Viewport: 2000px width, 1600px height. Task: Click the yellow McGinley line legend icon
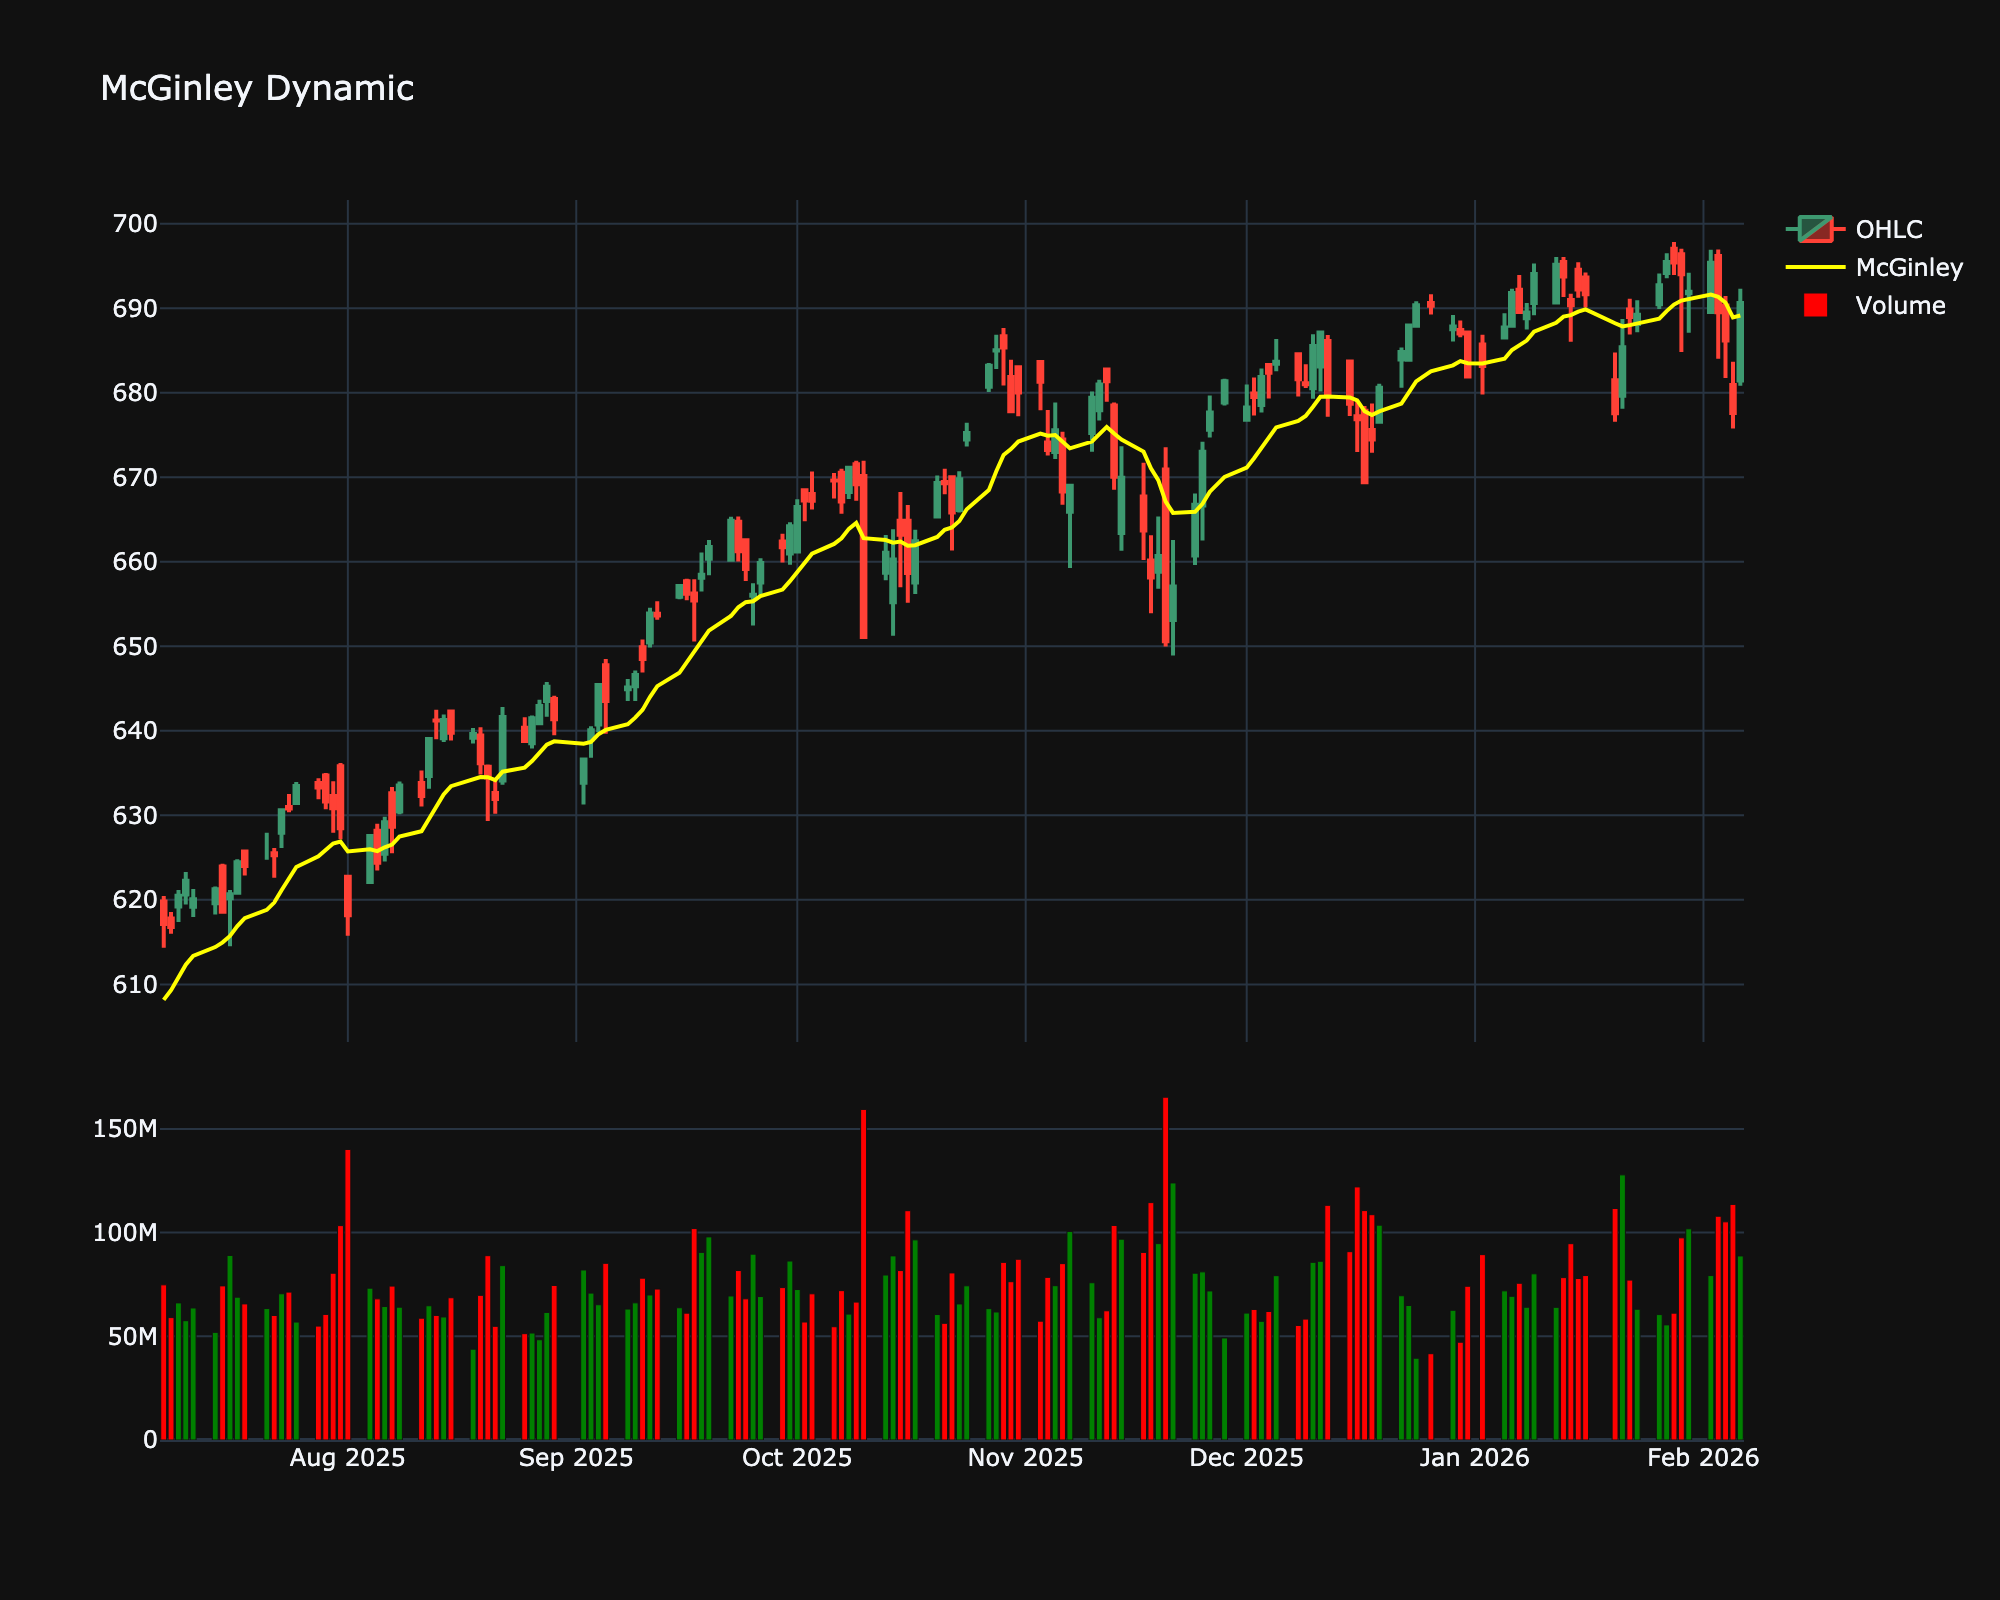(x=1815, y=267)
